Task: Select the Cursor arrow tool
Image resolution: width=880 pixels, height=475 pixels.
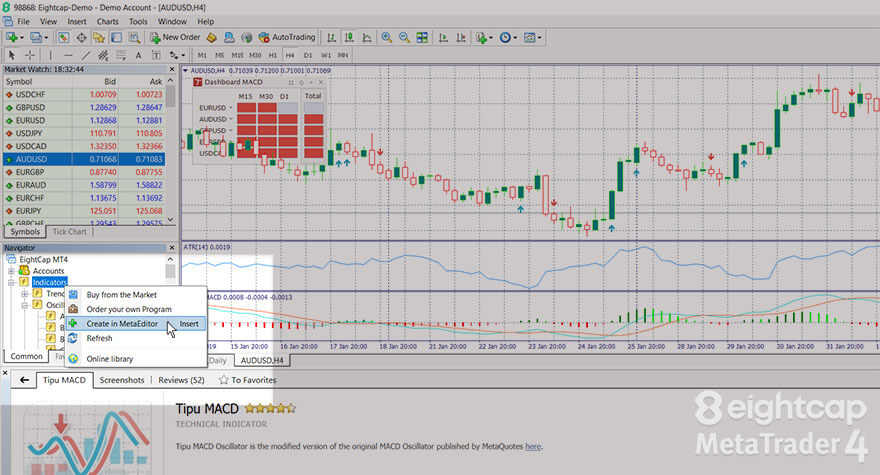Action: point(12,55)
